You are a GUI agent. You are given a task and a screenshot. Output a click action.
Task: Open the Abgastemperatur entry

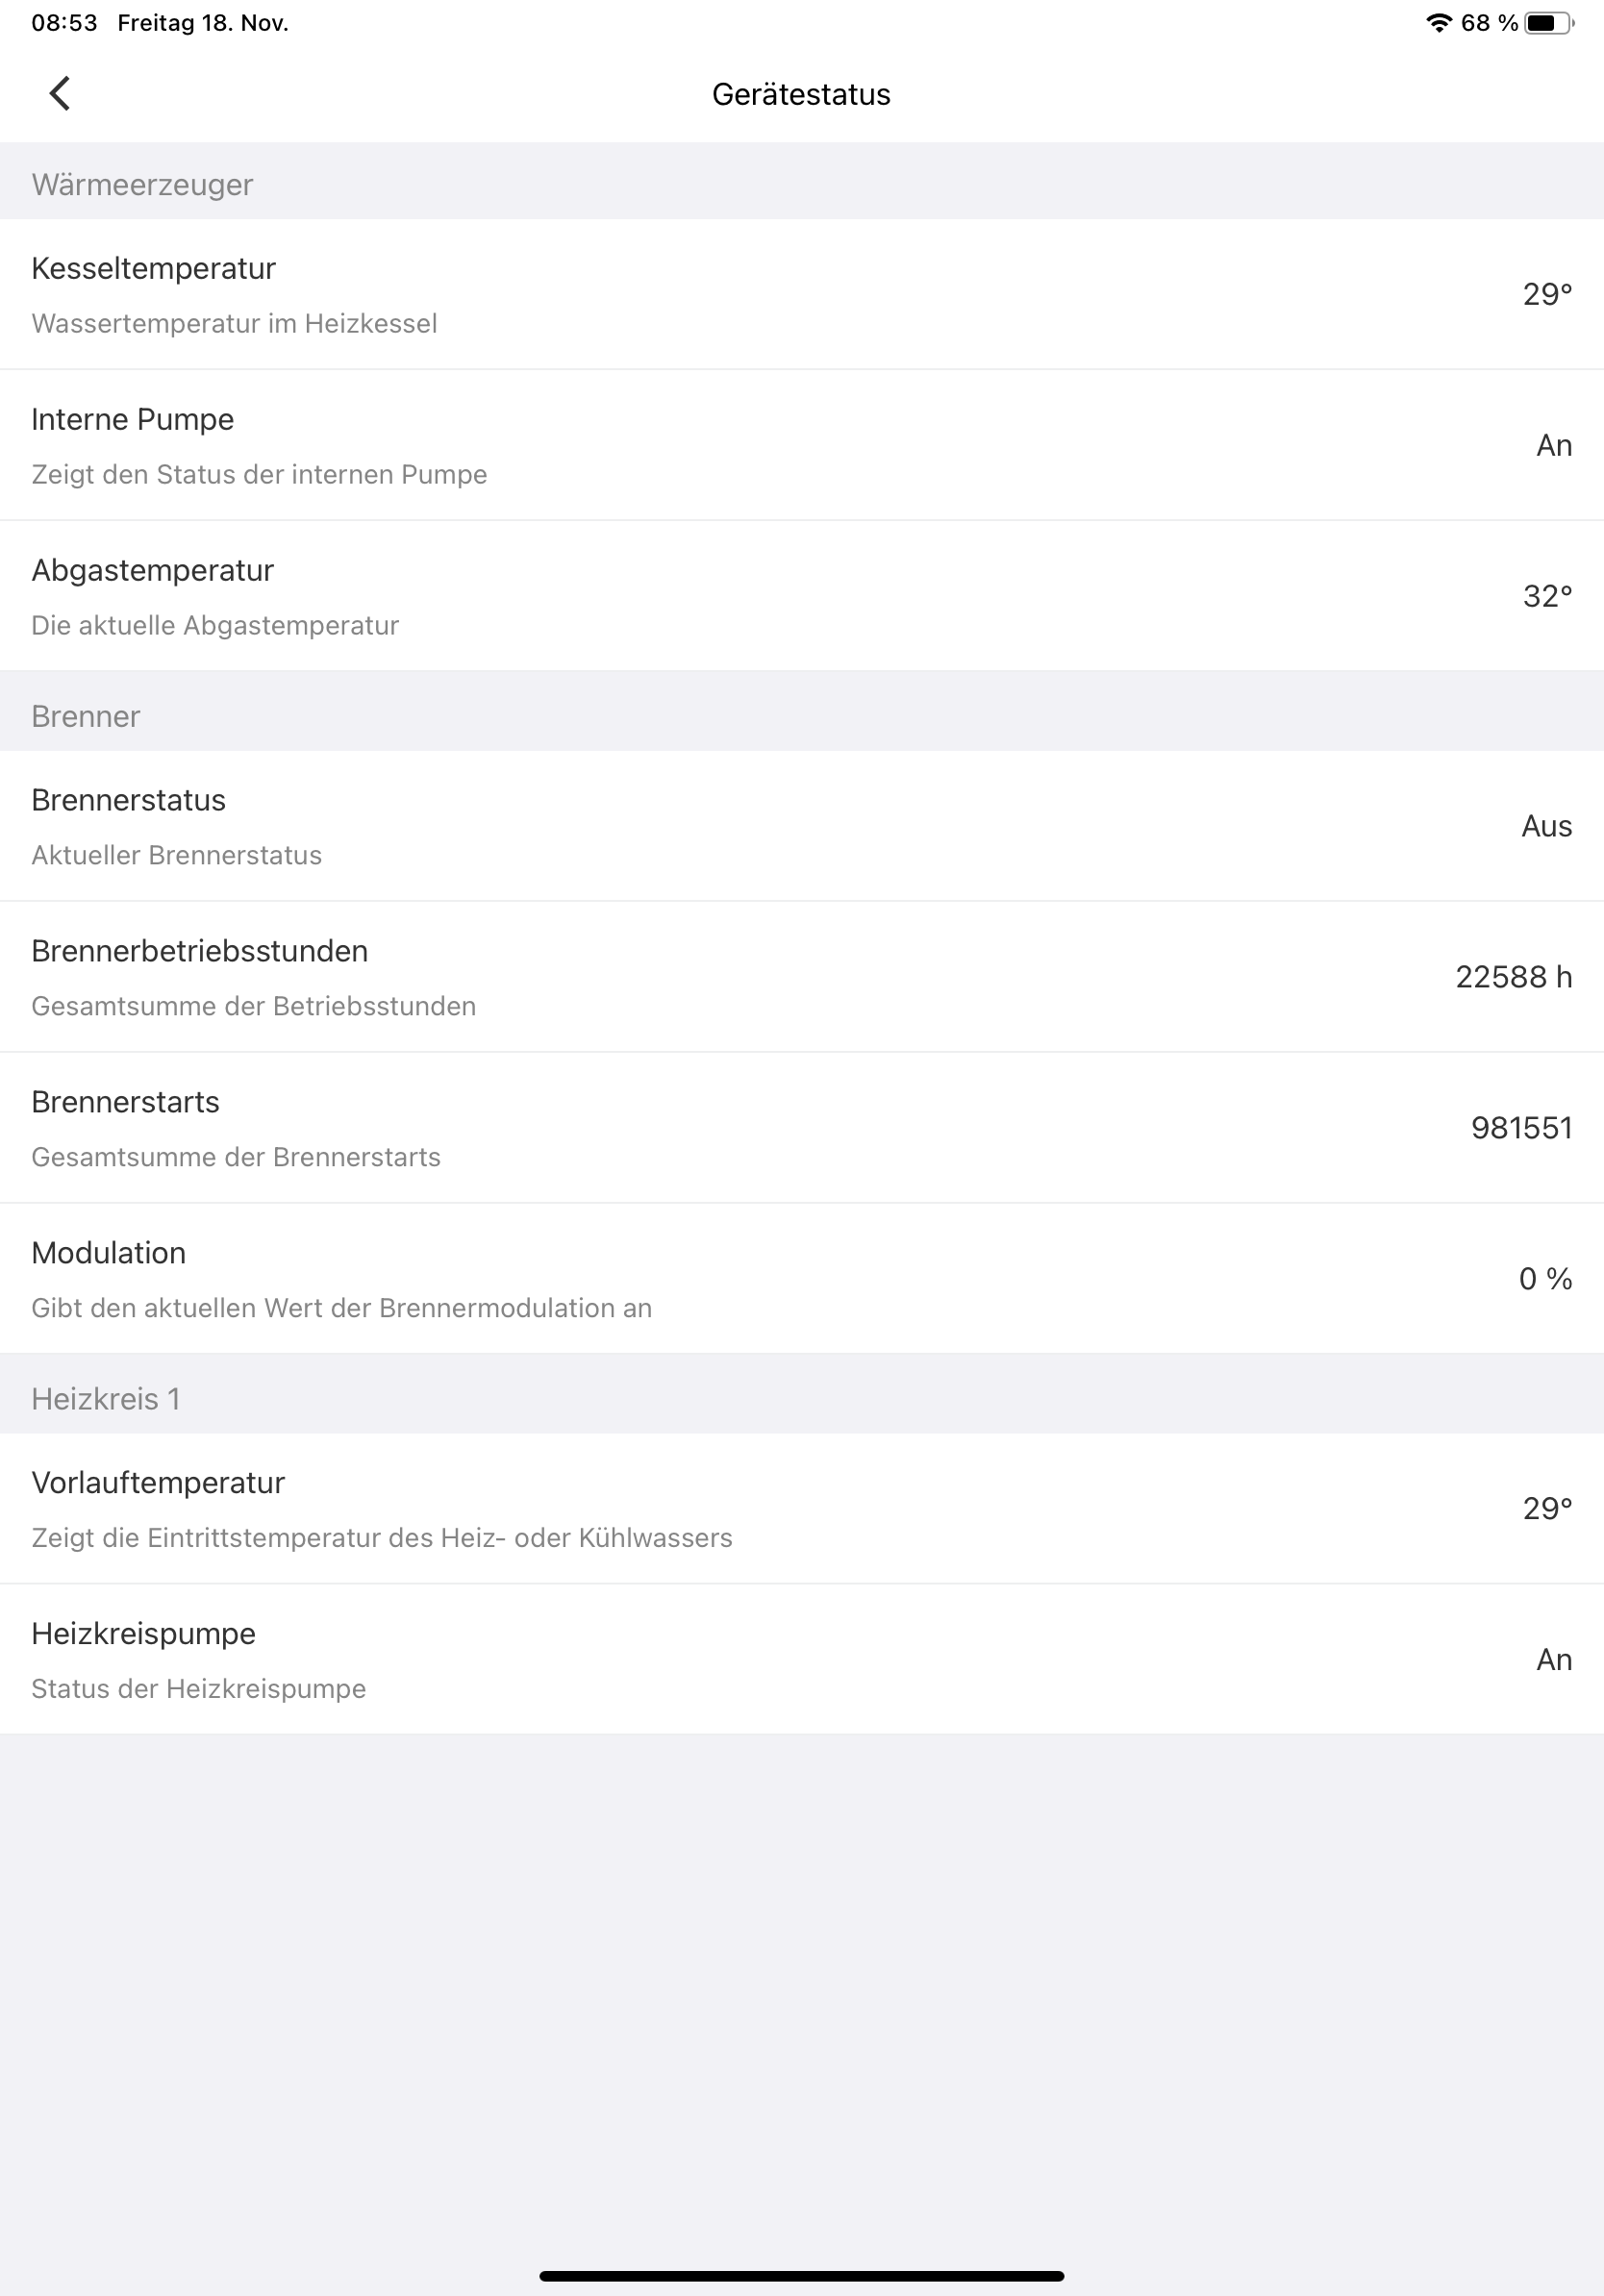click(x=800, y=596)
